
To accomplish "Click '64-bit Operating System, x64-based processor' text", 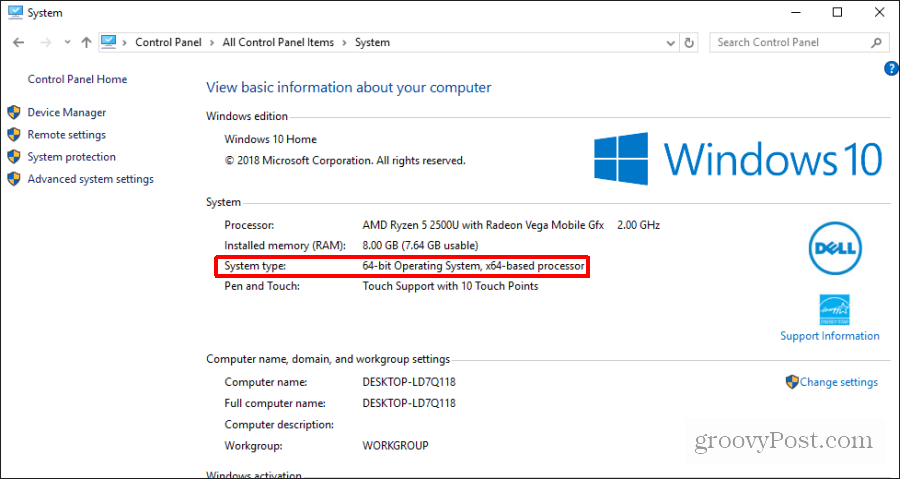I will pyautogui.click(x=474, y=266).
